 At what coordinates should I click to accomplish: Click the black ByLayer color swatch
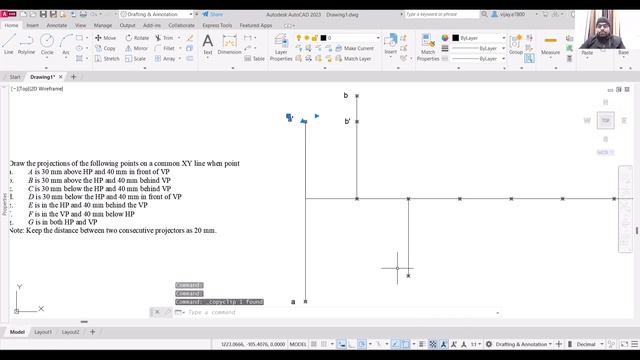[456, 38]
